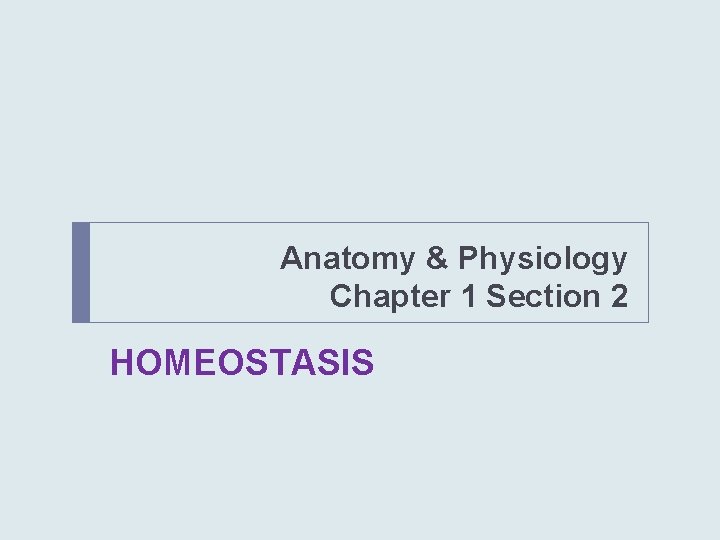This screenshot has width=720, height=540.
Task: Click the letter "P" starting Physiology
Action: [470, 259]
